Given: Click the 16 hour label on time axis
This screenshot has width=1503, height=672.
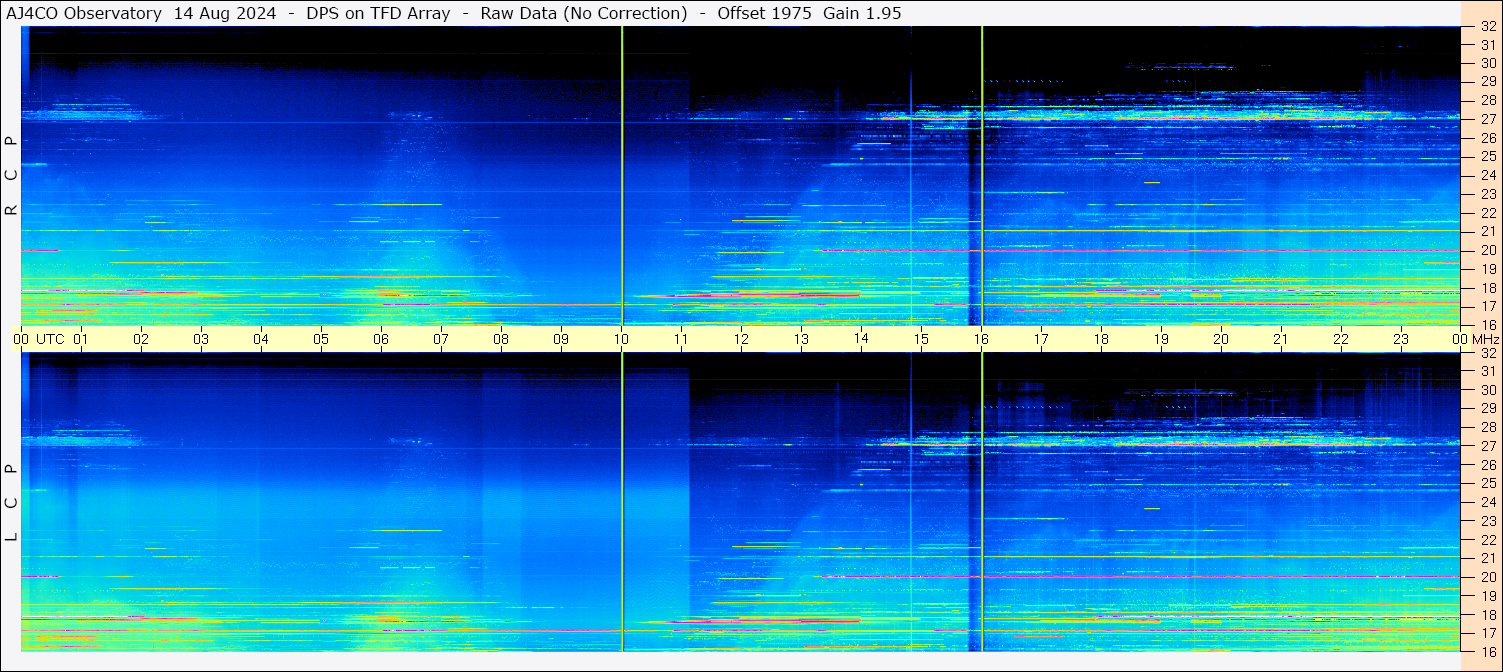Looking at the screenshot, I should coord(981,339).
